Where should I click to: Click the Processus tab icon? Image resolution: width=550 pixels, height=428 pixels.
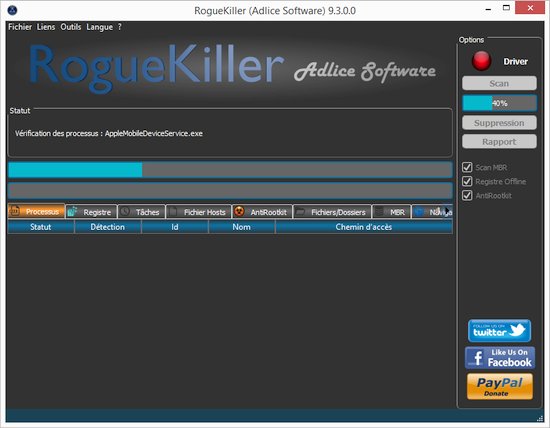(14, 211)
